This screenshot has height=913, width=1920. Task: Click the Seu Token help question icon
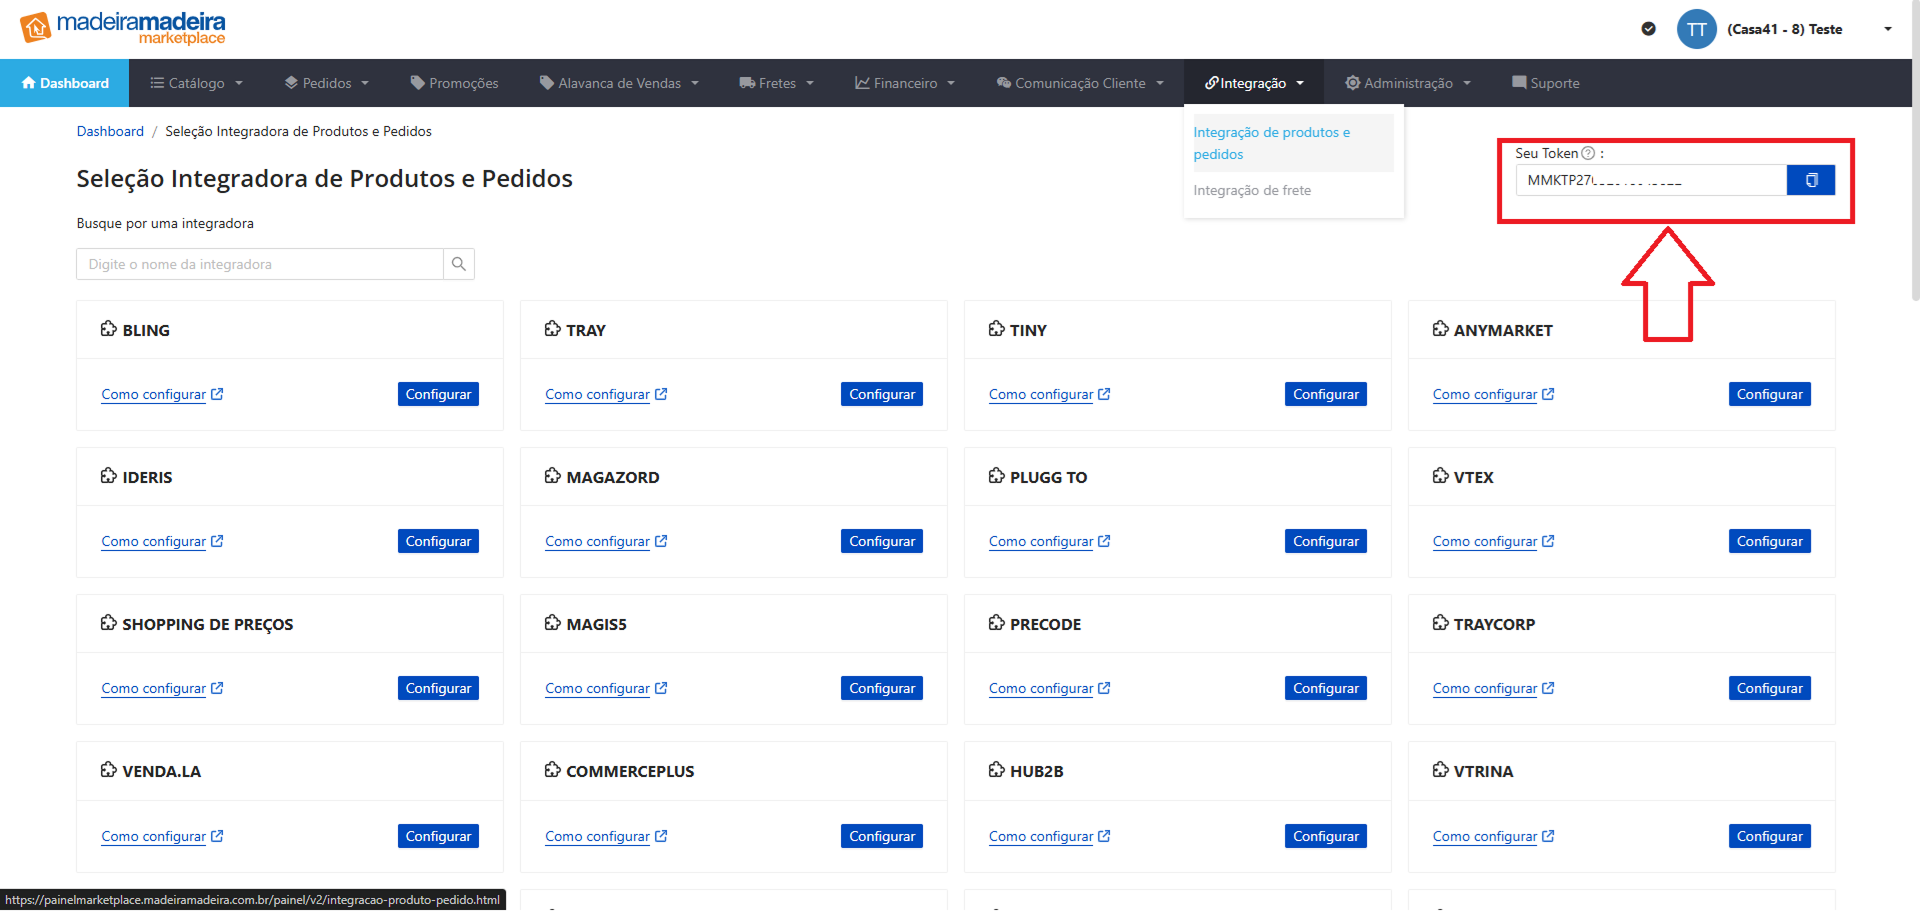[1588, 153]
